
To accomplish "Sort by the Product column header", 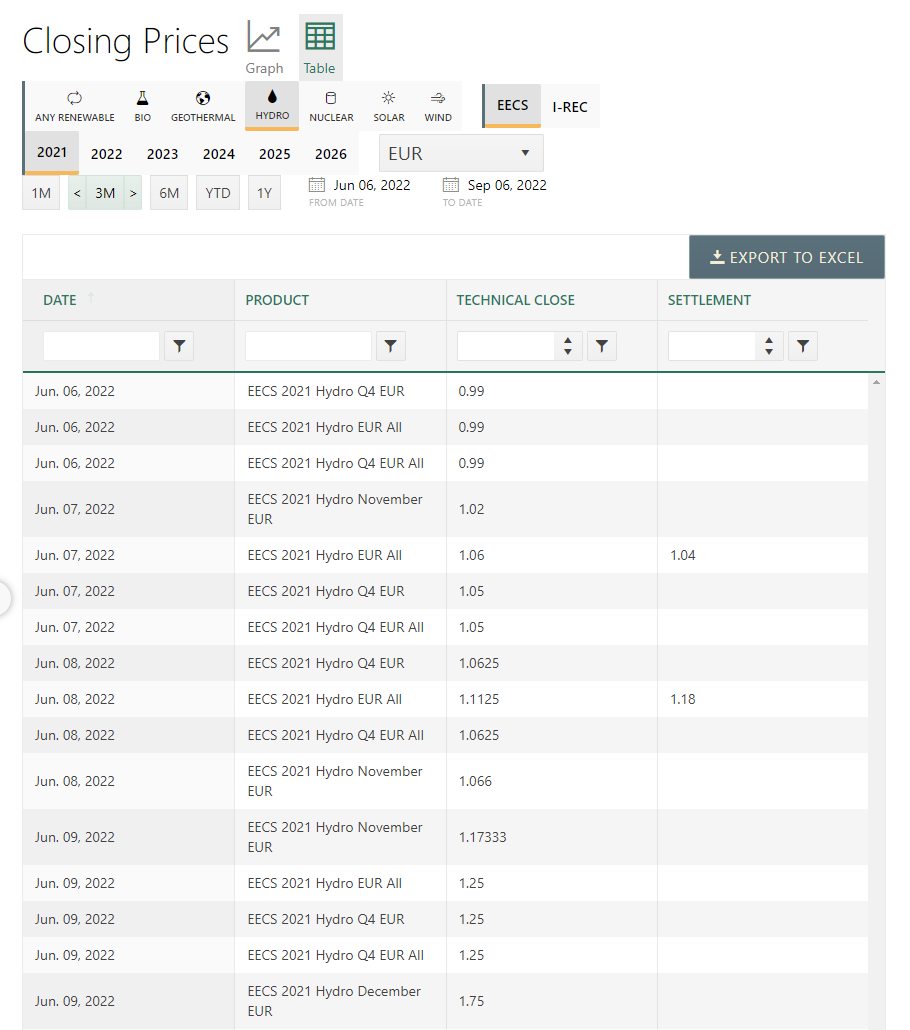I will [x=277, y=300].
